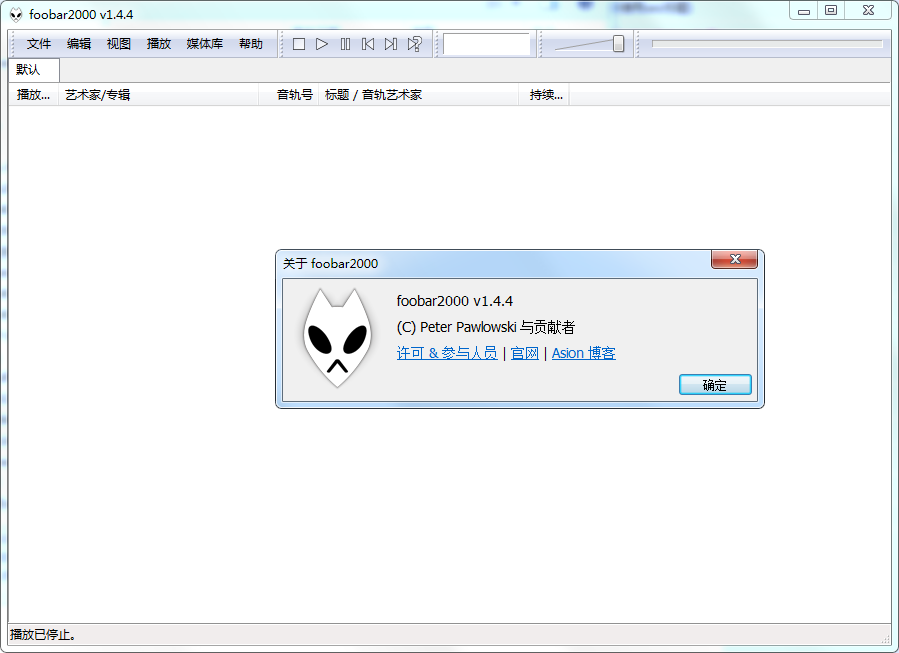The height and width of the screenshot is (653, 899).
Task: Click the empty field beside the playback buttons
Action: click(x=486, y=44)
